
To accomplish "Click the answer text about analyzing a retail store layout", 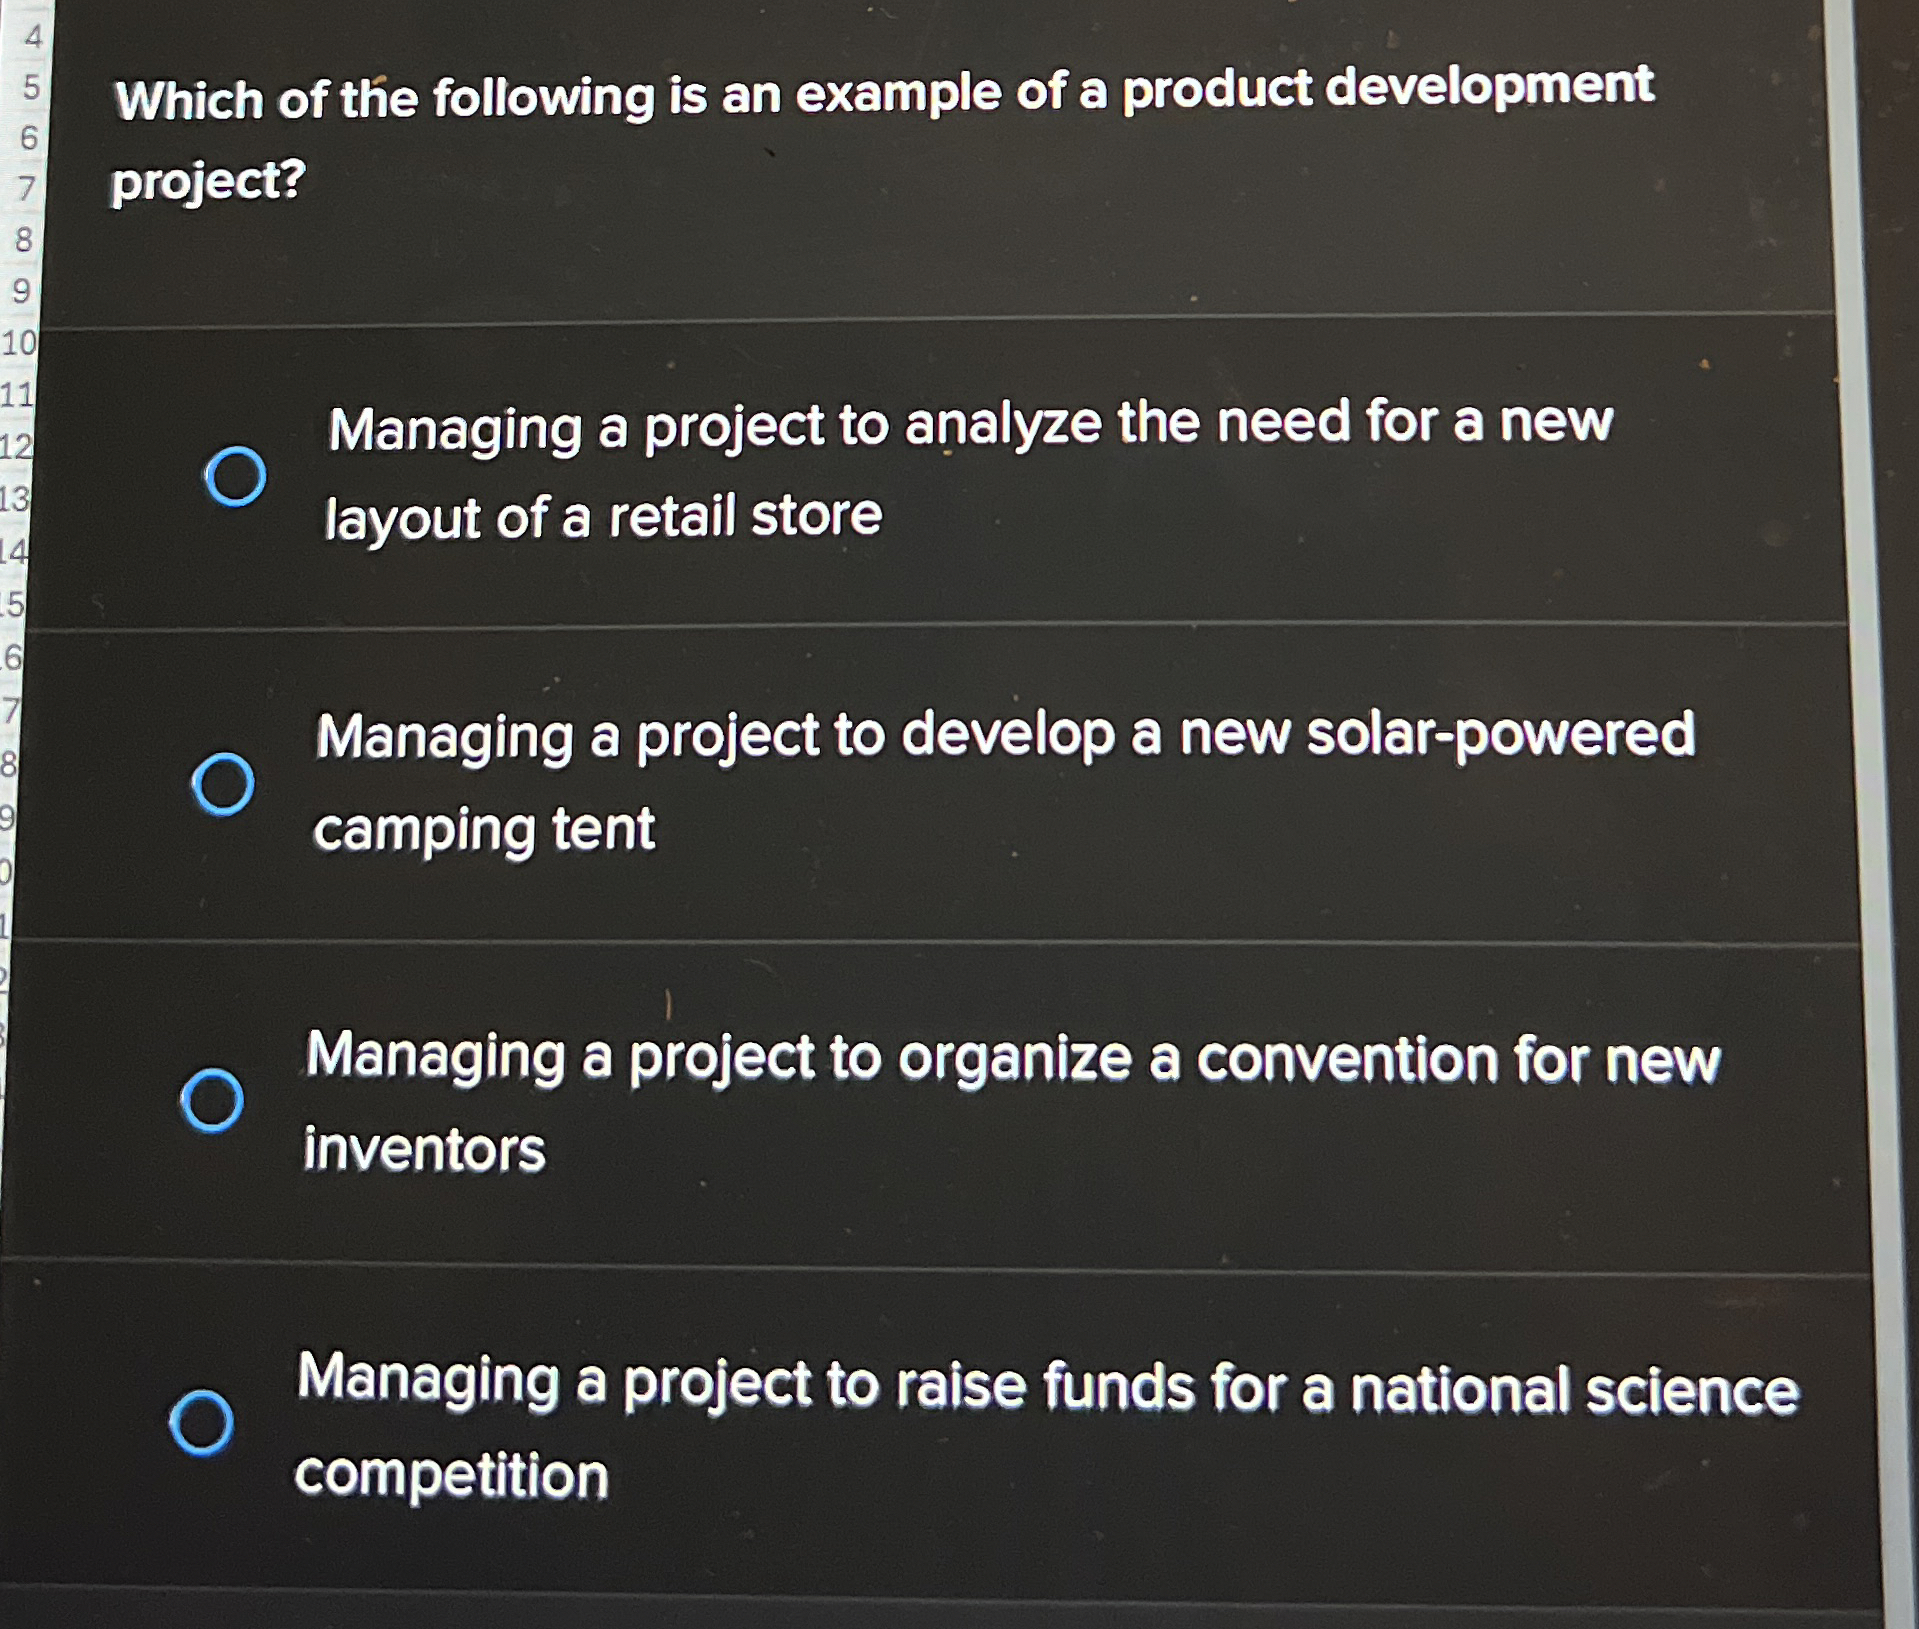I will click(968, 470).
